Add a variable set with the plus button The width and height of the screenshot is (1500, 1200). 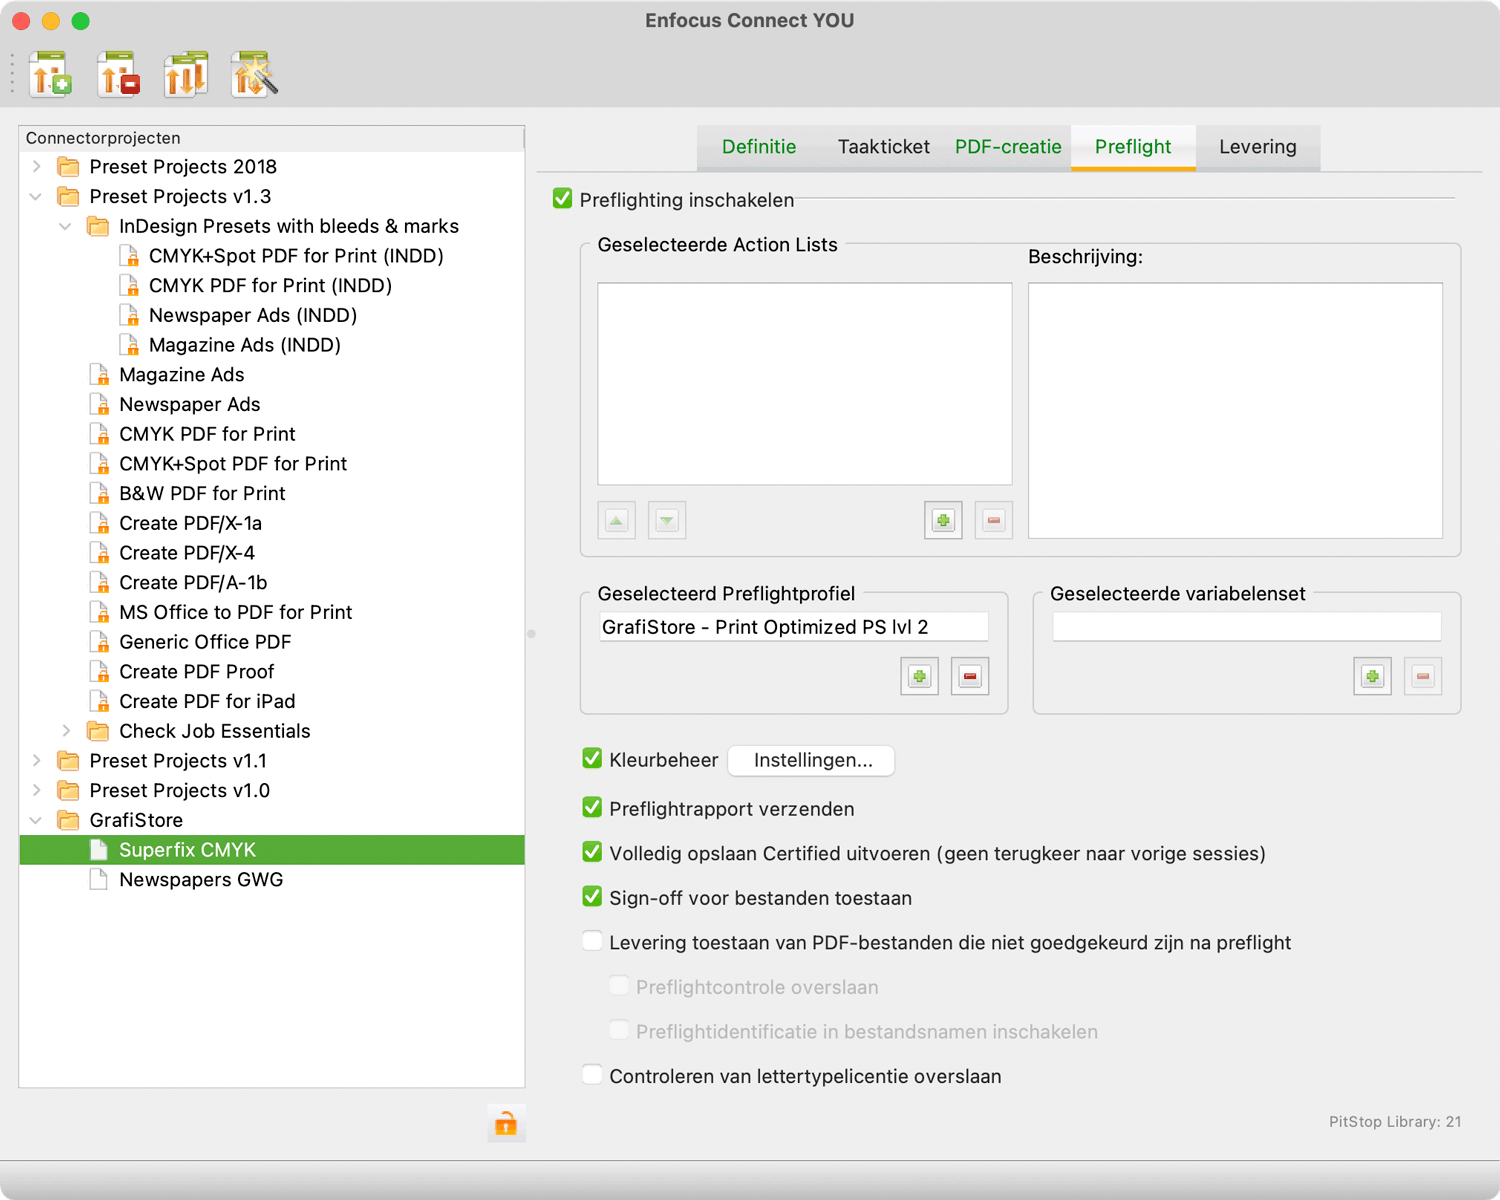[x=1372, y=676]
